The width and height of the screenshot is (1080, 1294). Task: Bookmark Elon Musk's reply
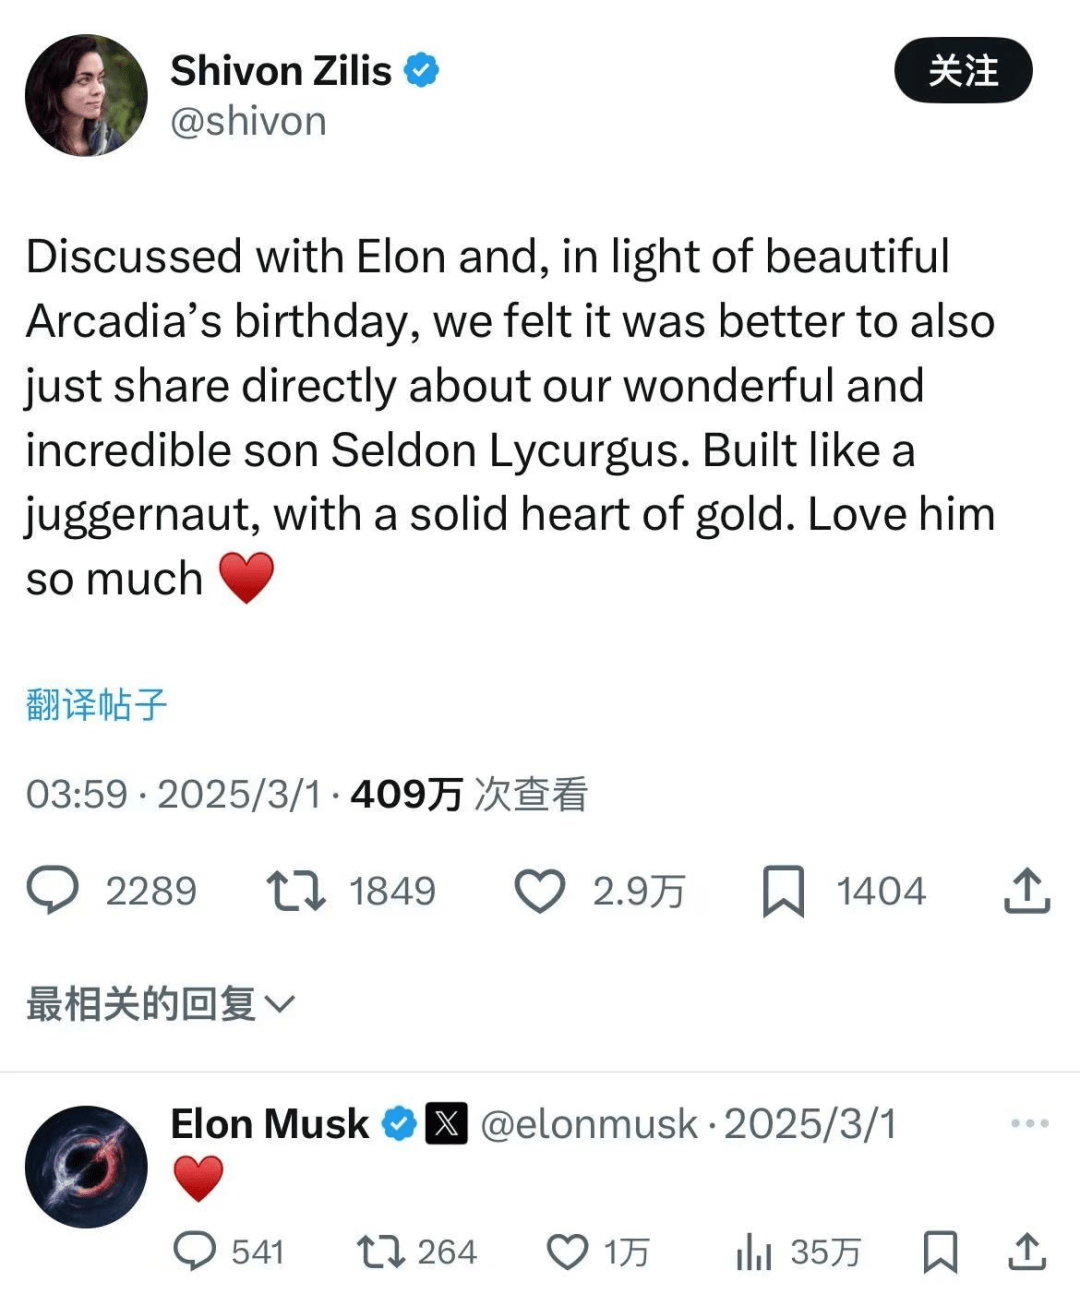tap(940, 1251)
